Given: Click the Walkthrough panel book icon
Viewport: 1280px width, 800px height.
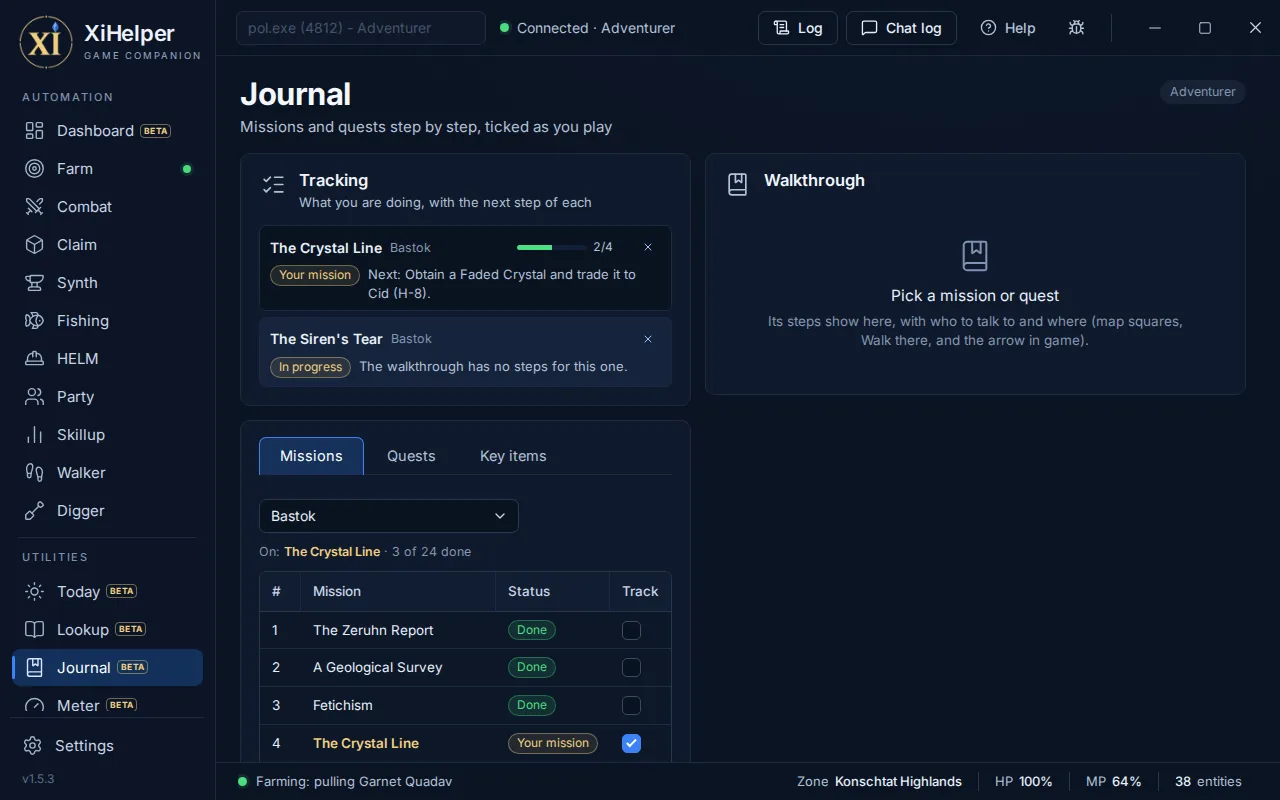Looking at the screenshot, I should point(738,184).
